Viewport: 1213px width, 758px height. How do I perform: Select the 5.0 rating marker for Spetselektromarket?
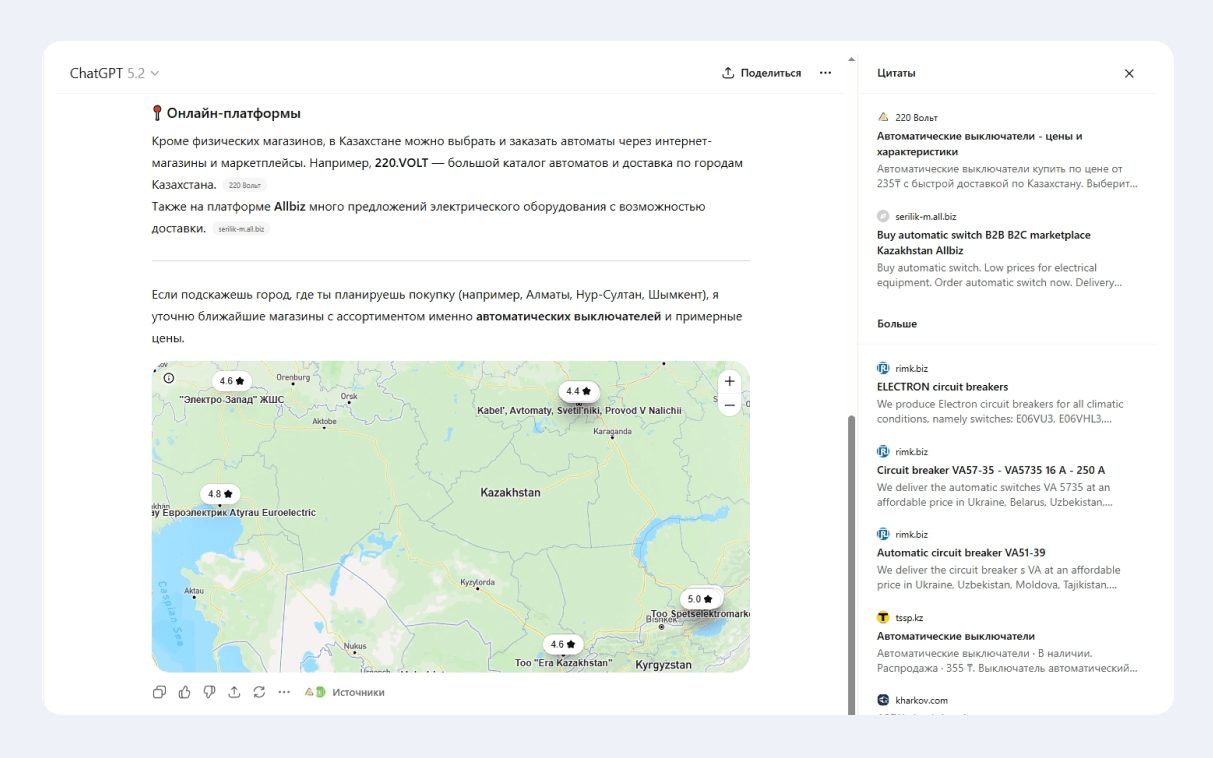tap(701, 599)
